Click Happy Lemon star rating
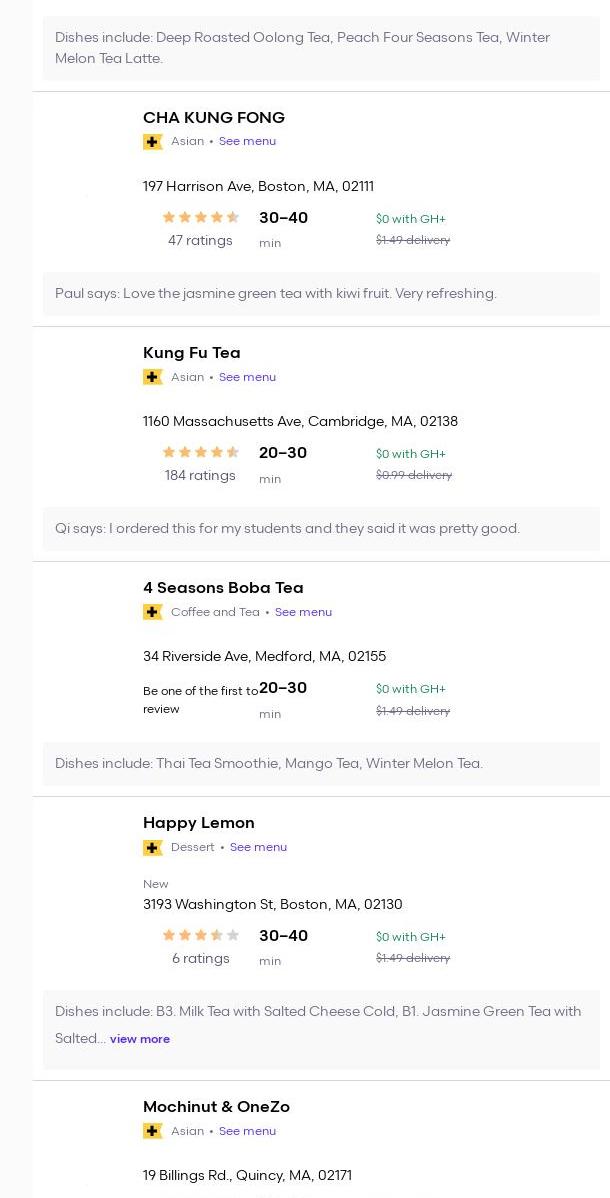610x1198 pixels. click(201, 936)
